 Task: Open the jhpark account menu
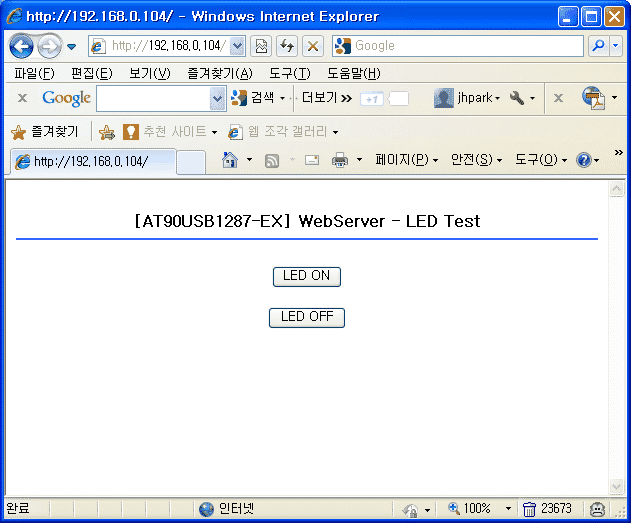pyautogui.click(x=467, y=98)
